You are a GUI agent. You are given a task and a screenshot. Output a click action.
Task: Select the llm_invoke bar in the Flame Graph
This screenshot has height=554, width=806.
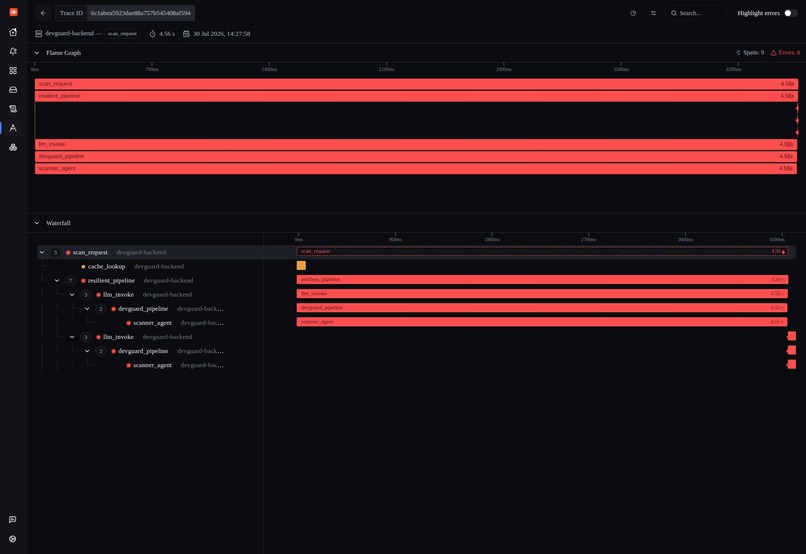(416, 144)
